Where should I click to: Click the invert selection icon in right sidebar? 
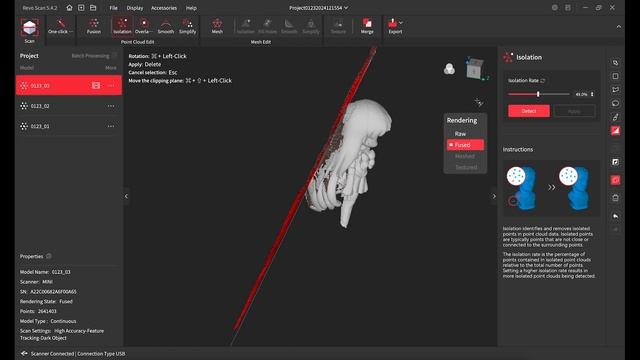(616, 162)
